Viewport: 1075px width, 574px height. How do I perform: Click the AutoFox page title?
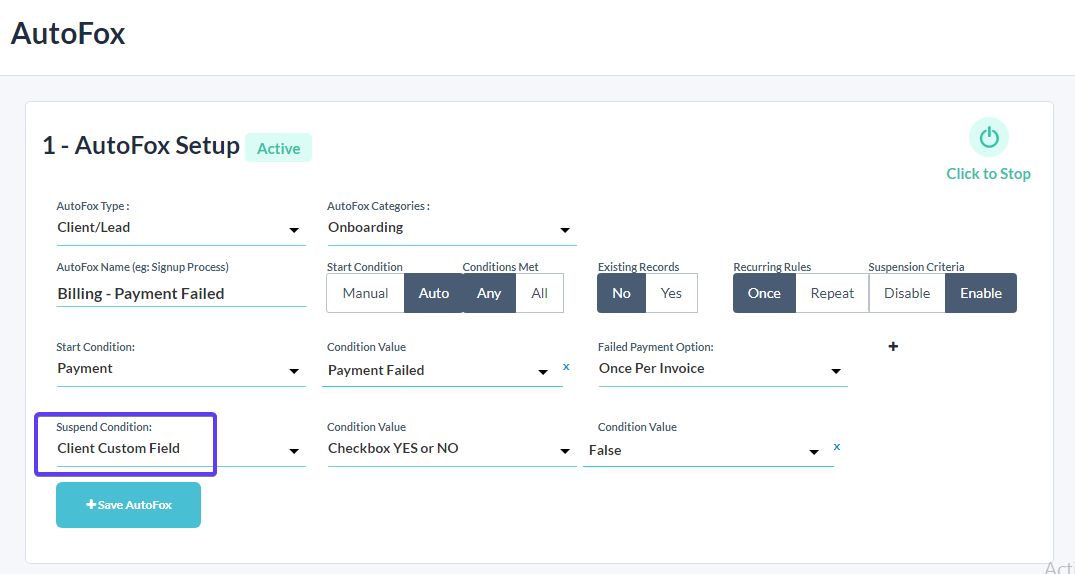tap(68, 34)
